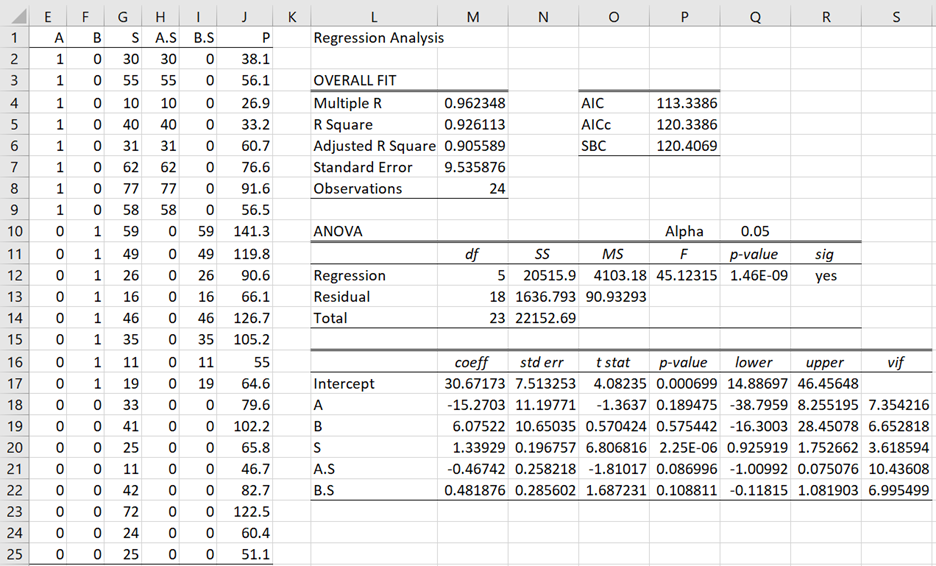936x566 pixels.
Task: Select coefficient for S, 1.33929
Action: click(x=473, y=448)
